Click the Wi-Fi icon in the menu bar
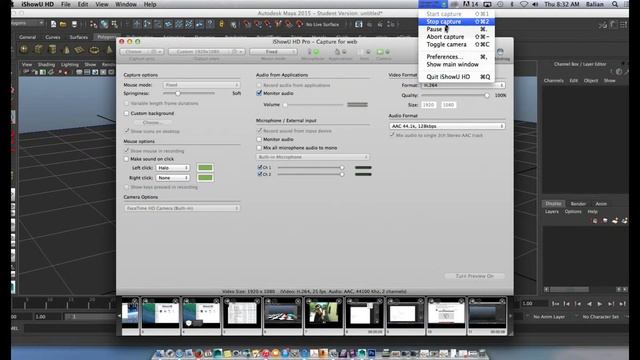640x360 pixels. [x=524, y=4]
